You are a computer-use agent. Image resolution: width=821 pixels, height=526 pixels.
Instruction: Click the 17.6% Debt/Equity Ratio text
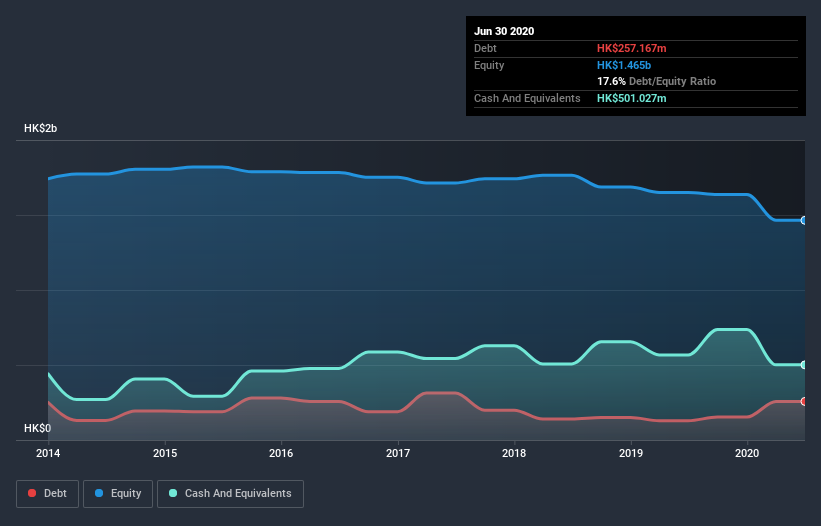657,81
